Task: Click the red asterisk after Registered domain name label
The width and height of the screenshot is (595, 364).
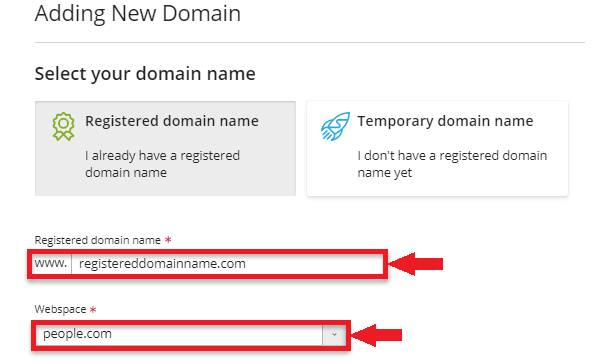Action: pos(168,240)
